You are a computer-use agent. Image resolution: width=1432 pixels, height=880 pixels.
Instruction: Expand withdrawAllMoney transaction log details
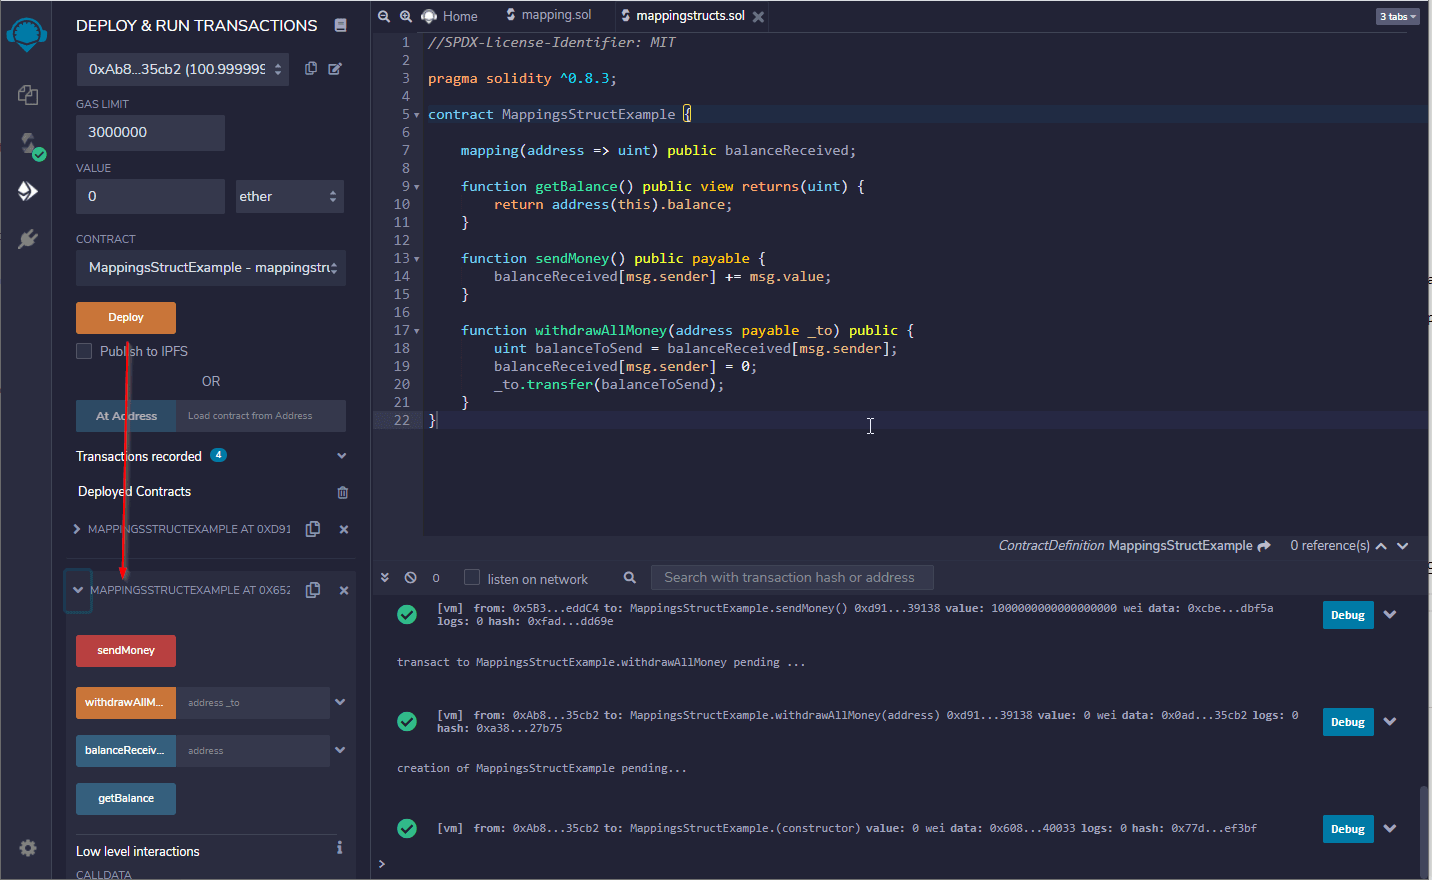pyautogui.click(x=1390, y=722)
